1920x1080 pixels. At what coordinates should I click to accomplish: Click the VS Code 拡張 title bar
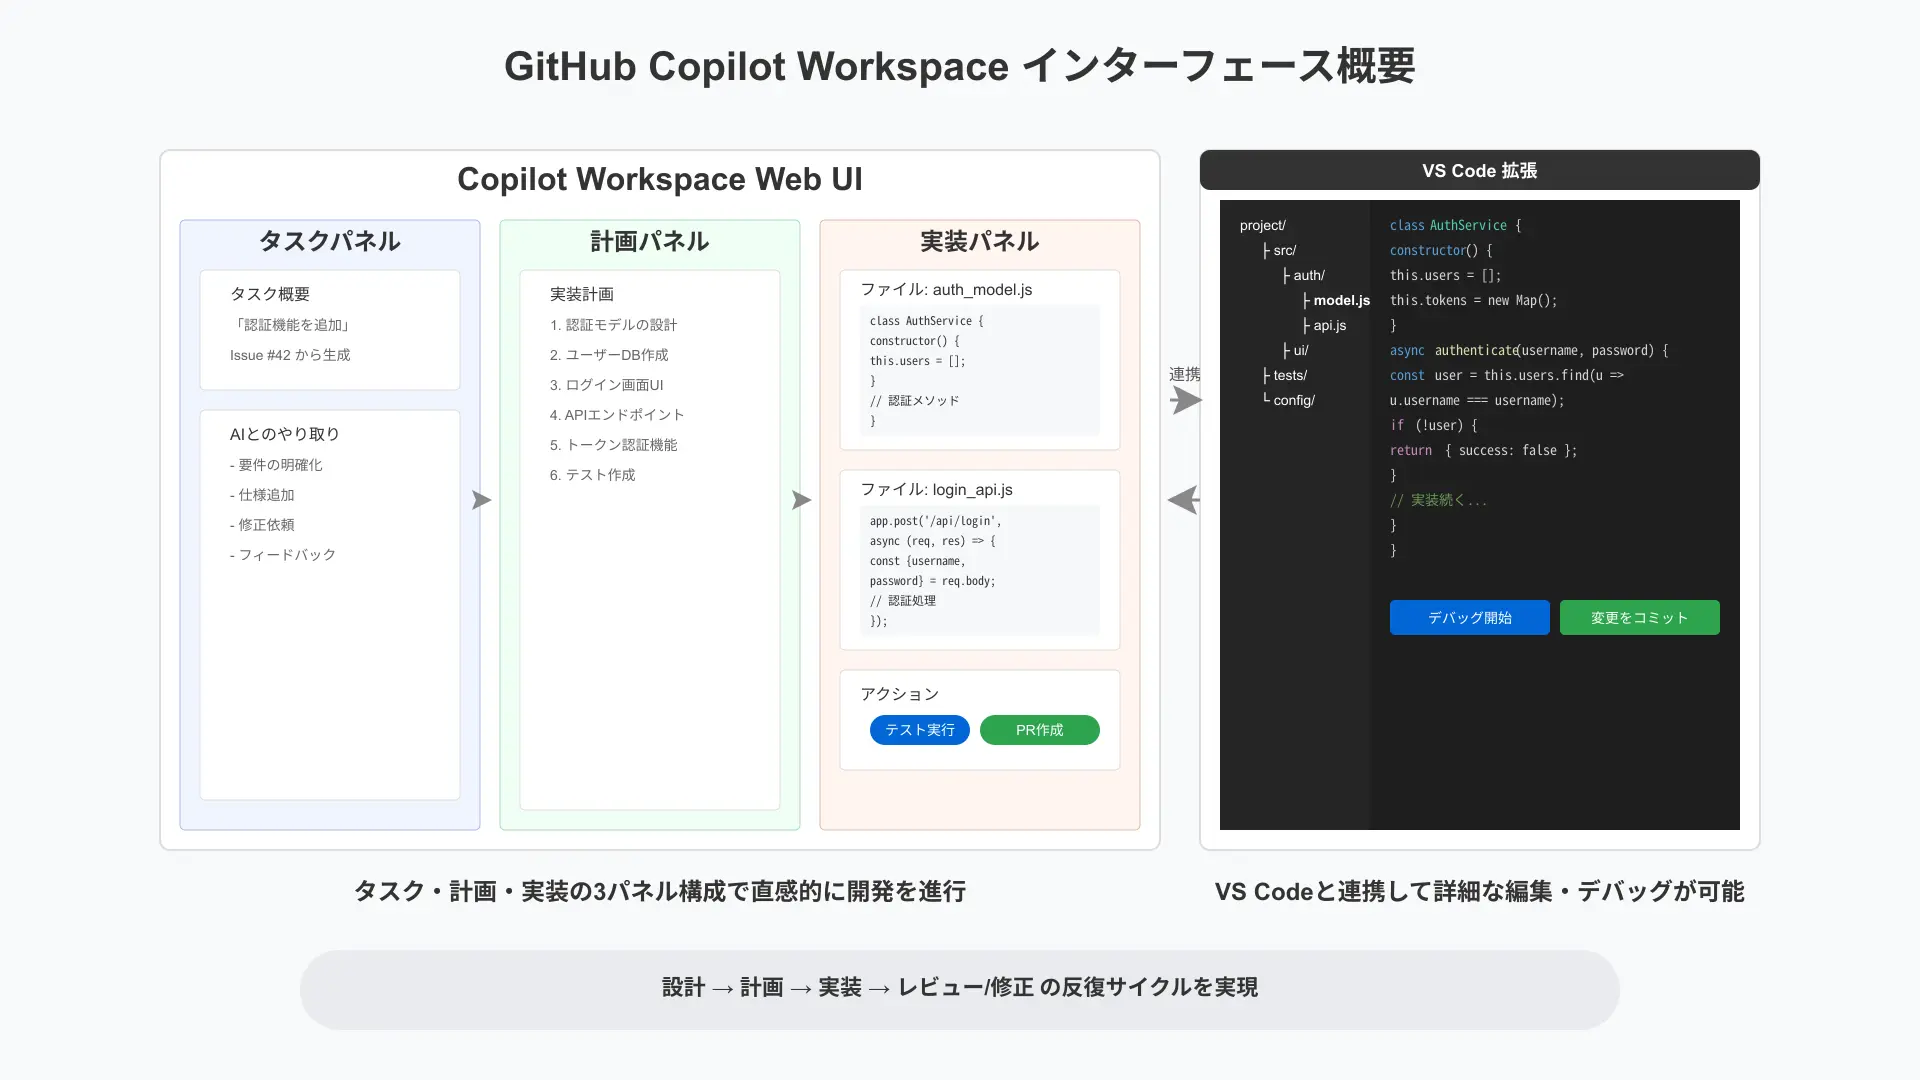pyautogui.click(x=1480, y=170)
